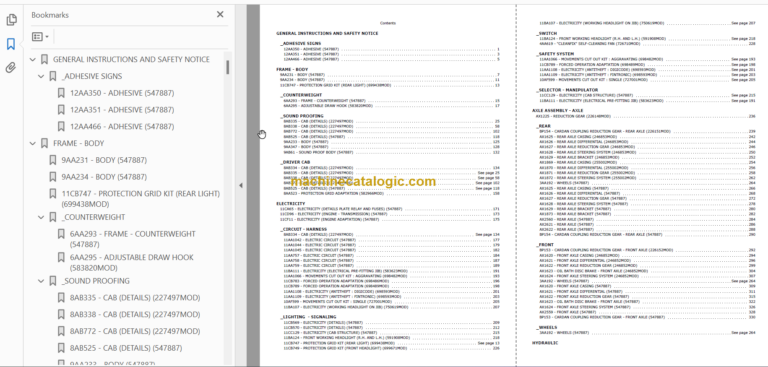Click contents heading _DRIVER CAB
Image resolution: width=768 pixels, height=367 pixels.
click(295, 162)
